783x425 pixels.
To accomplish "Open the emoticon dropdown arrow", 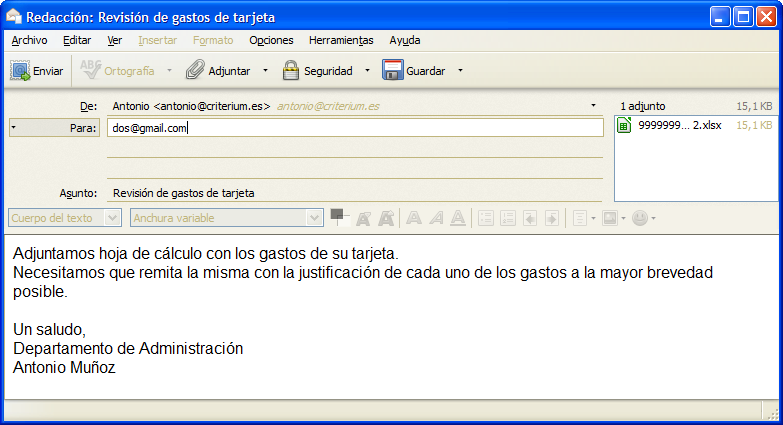I will [653, 218].
